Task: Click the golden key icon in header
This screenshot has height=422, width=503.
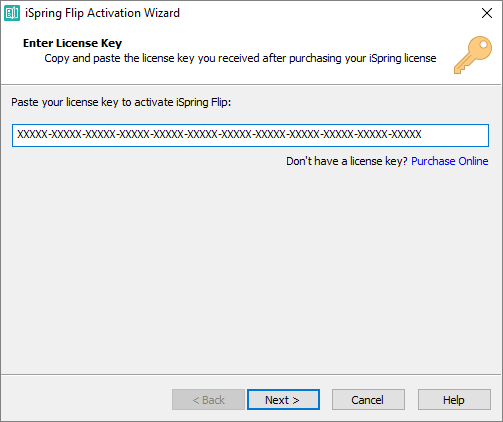Action: (473, 55)
